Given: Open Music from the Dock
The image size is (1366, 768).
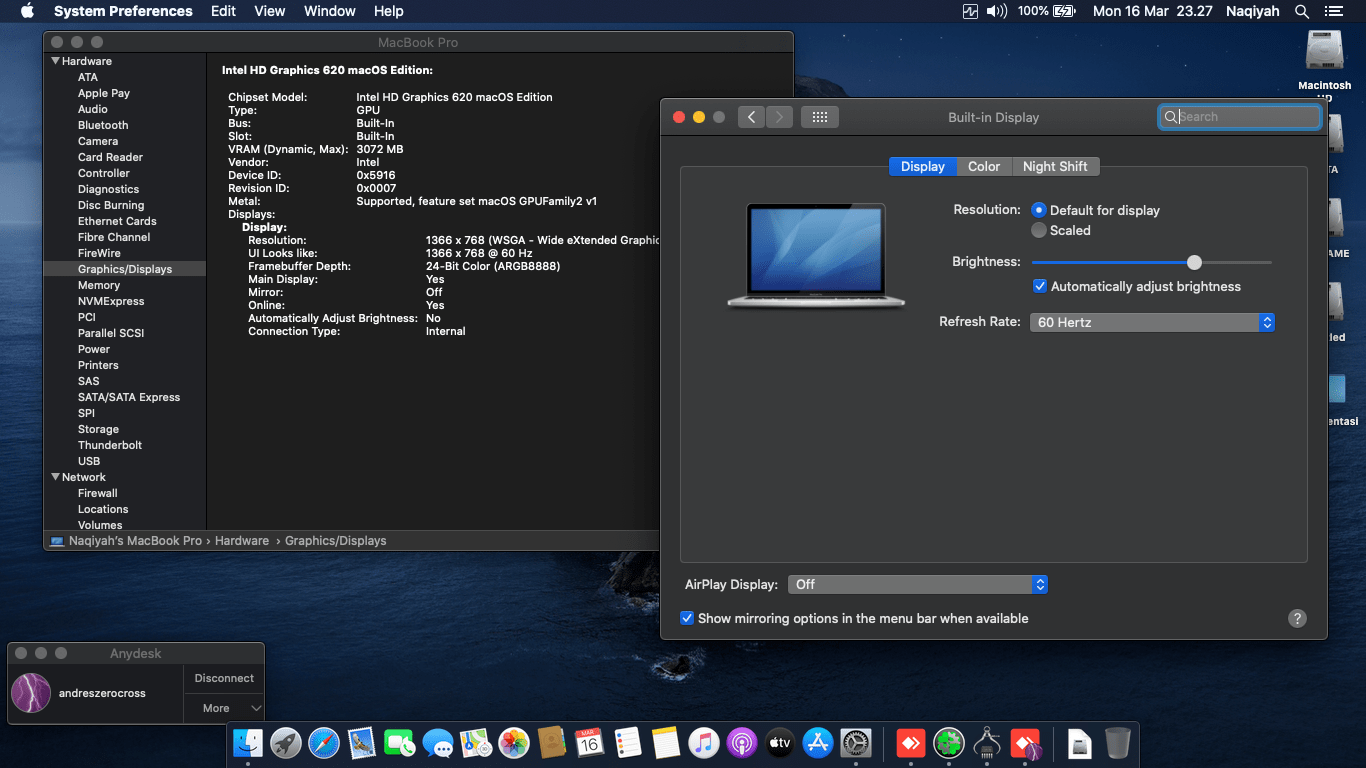Looking at the screenshot, I should [x=704, y=743].
